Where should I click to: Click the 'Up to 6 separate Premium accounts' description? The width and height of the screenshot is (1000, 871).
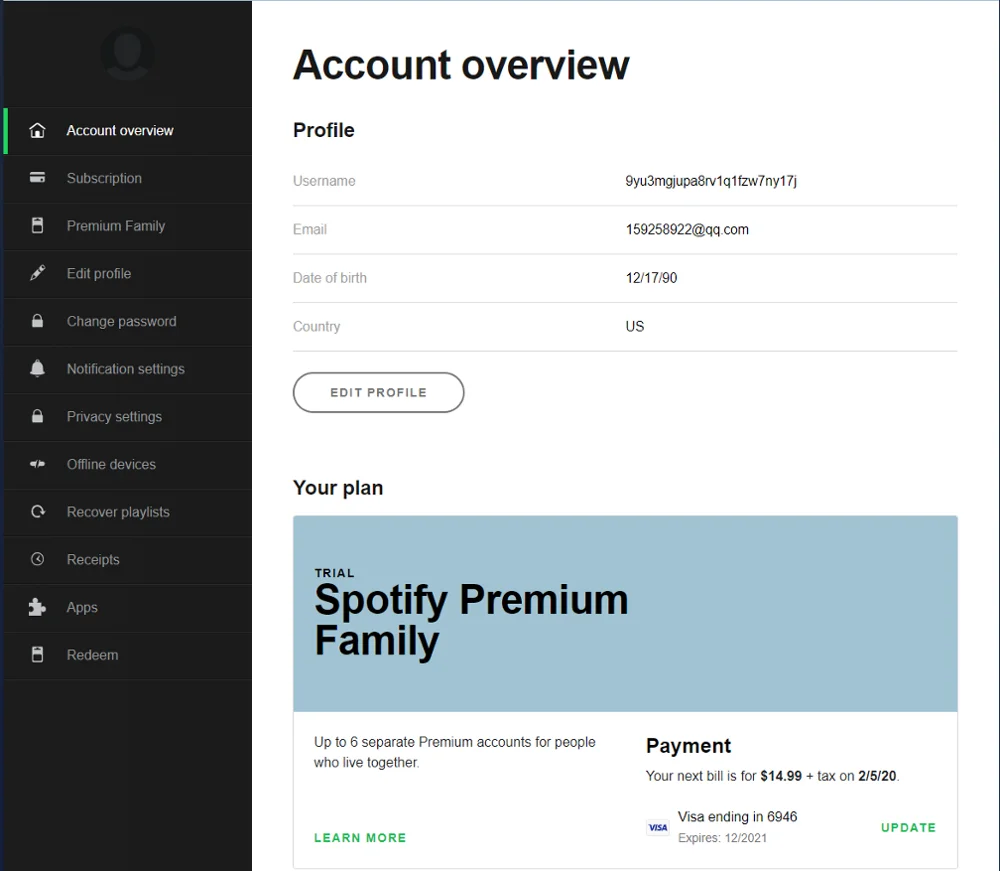pyautogui.click(x=455, y=752)
